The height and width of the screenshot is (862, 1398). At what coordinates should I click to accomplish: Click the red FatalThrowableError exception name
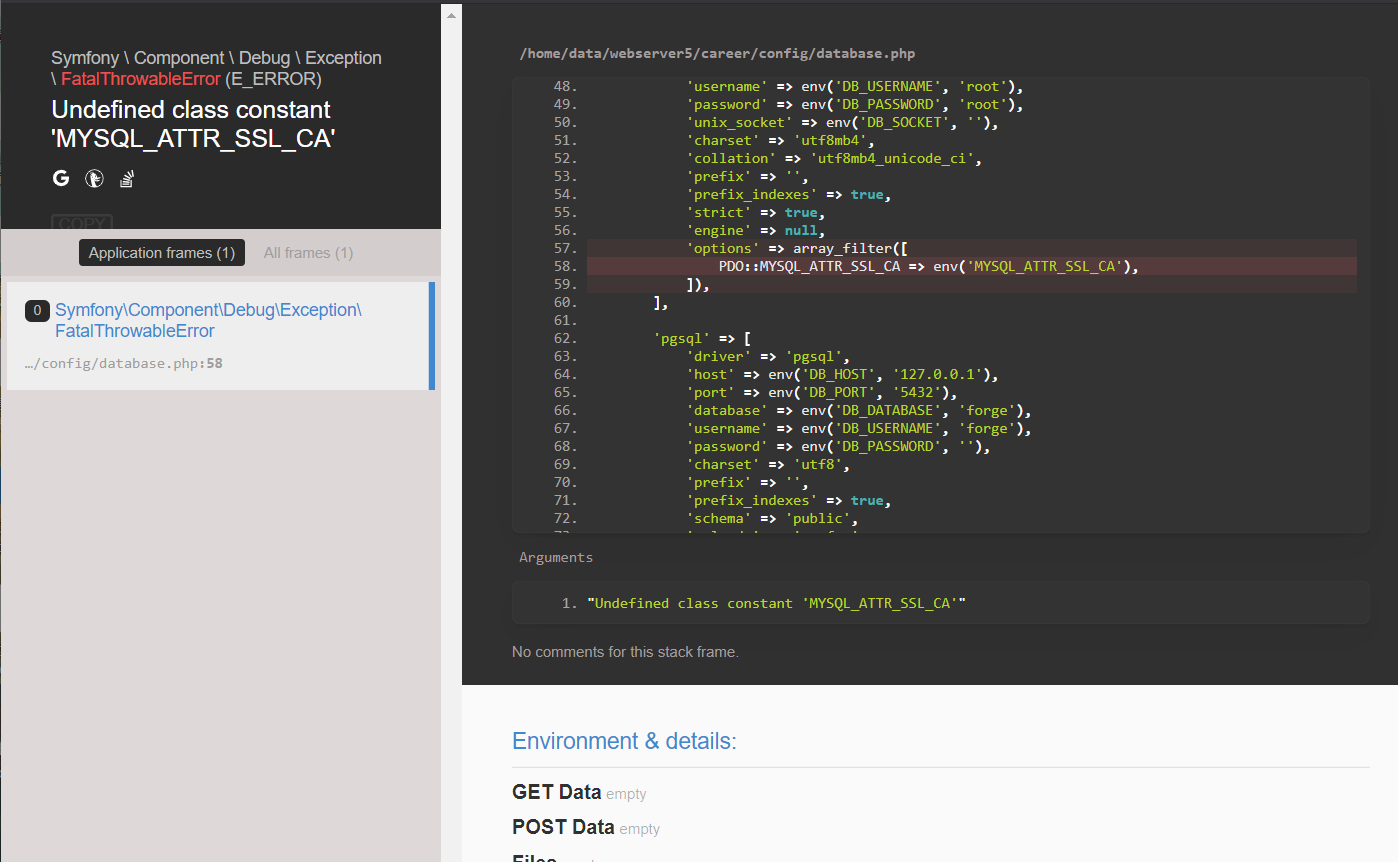(140, 79)
